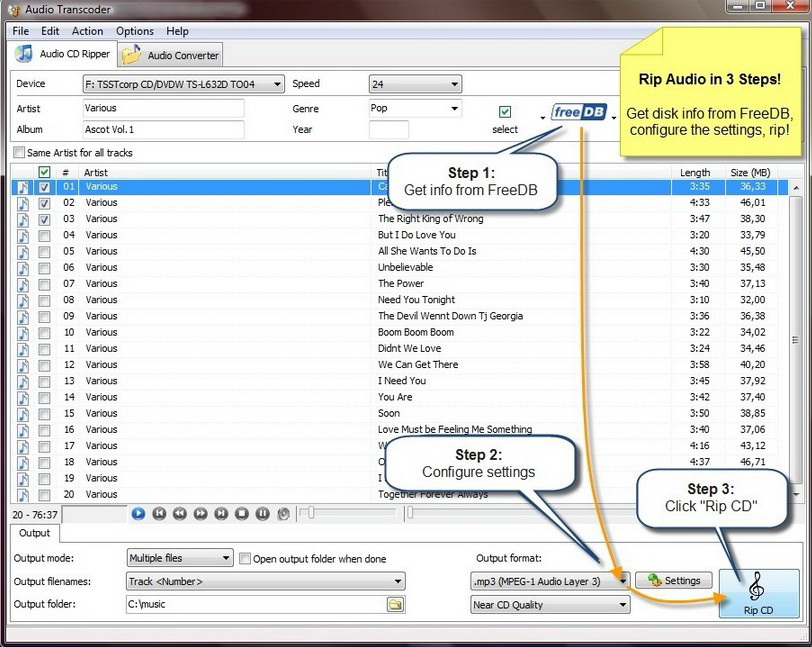
Task: Click the fast forward playback button
Action: [x=200, y=513]
